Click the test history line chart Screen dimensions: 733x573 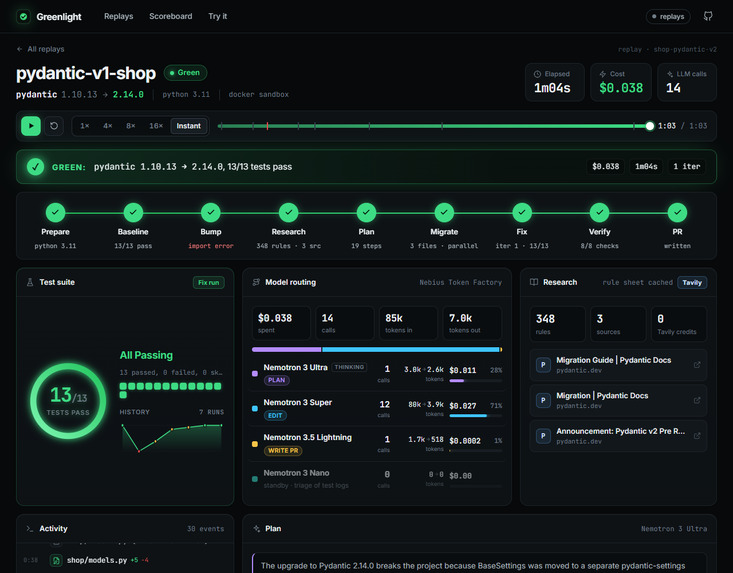tap(172, 436)
